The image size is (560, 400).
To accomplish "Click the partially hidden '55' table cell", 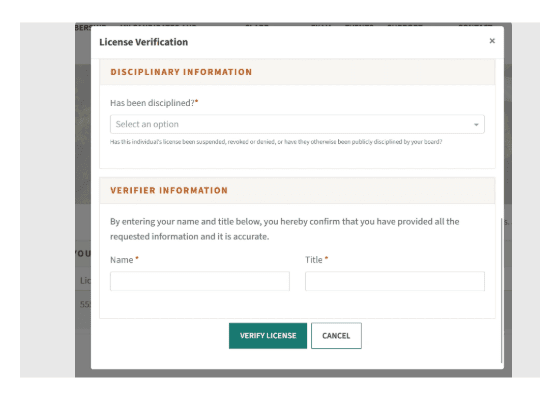I will click(x=85, y=304).
